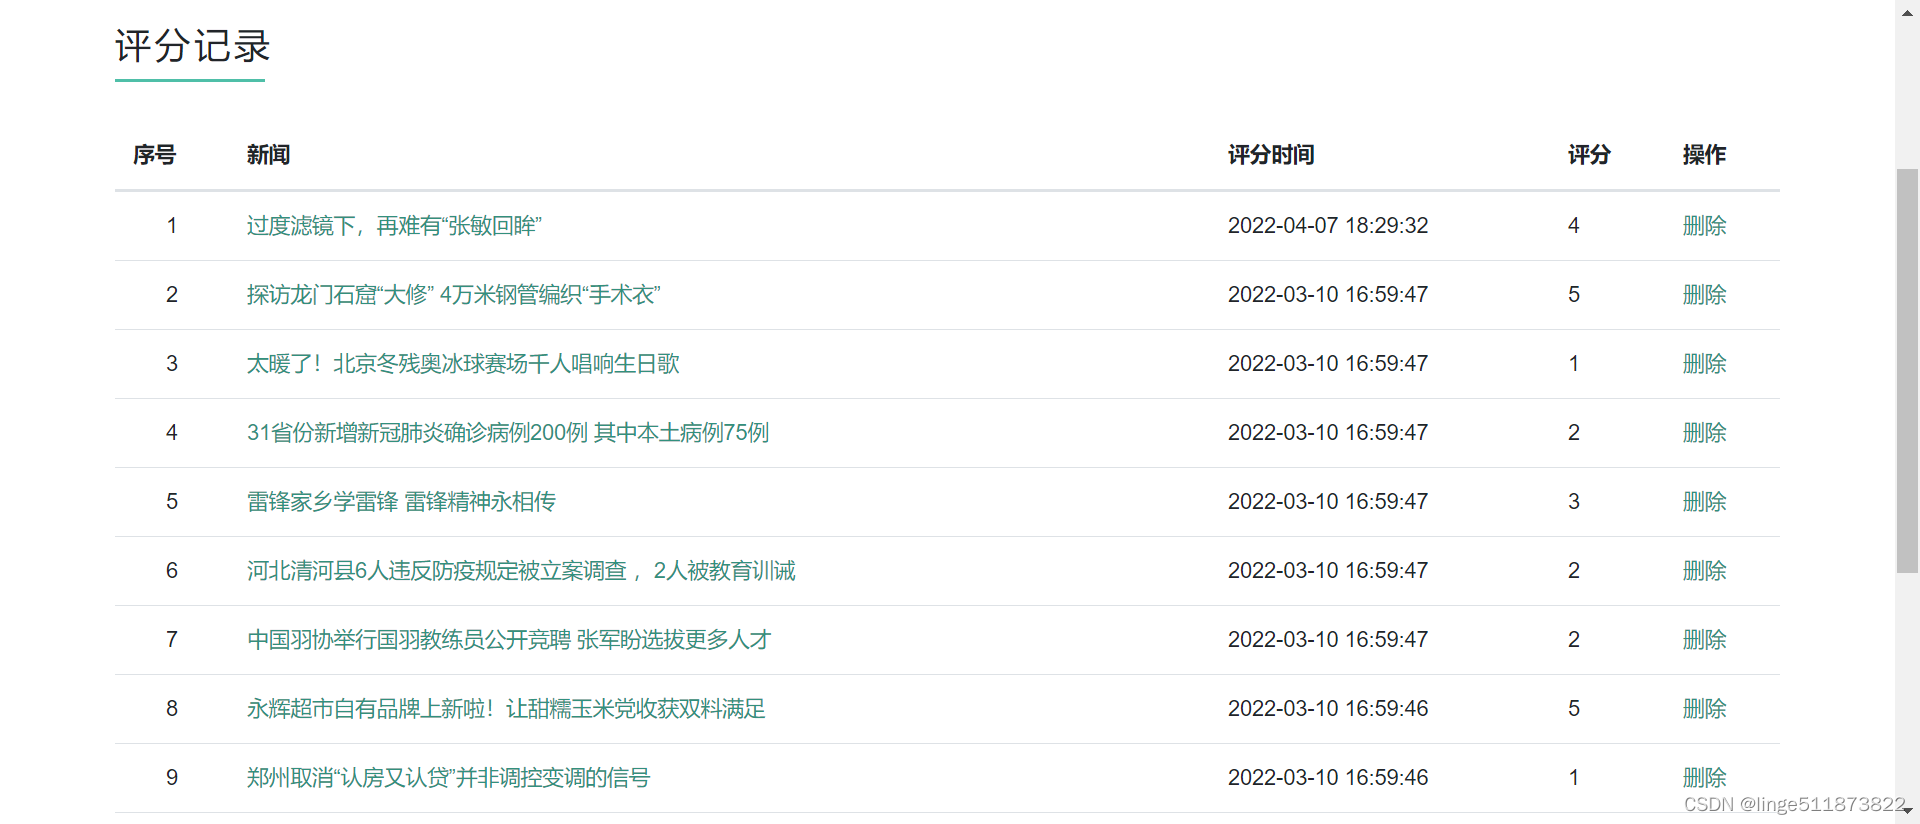
Task: Click the 评分 column header
Action: pos(1589,155)
